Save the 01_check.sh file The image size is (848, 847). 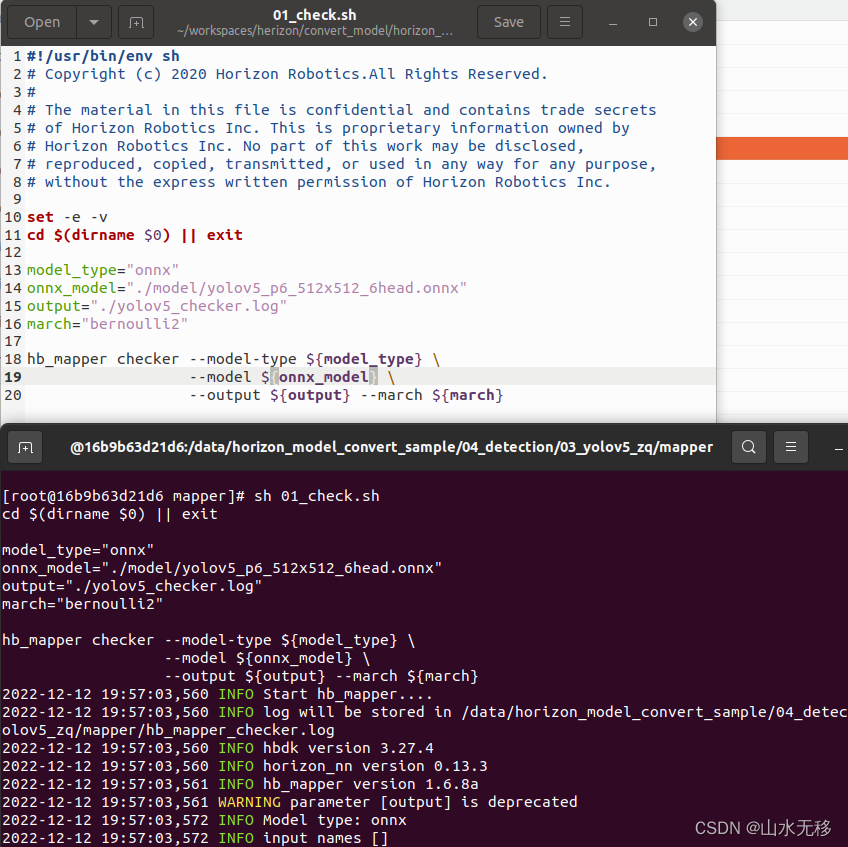coord(508,22)
